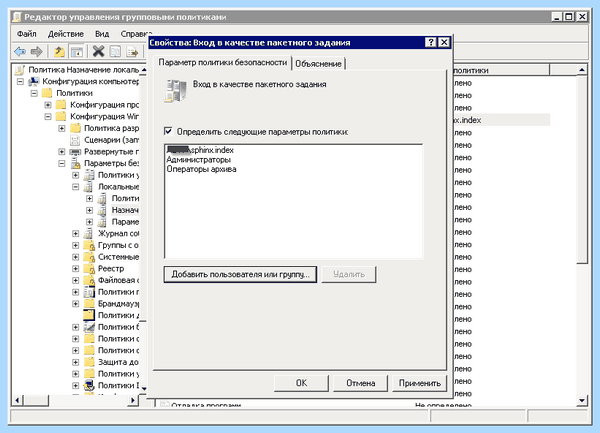This screenshot has height=433, width=600.
Task: Toggle Определить следующие параметры политики checkbox
Action: 168,131
